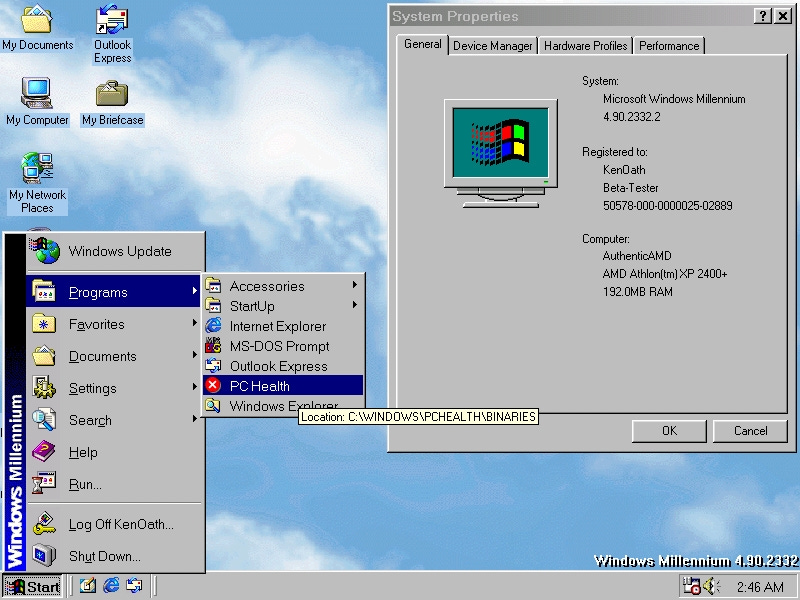
Task: Click the task scheduler tray icon
Action: [x=692, y=586]
